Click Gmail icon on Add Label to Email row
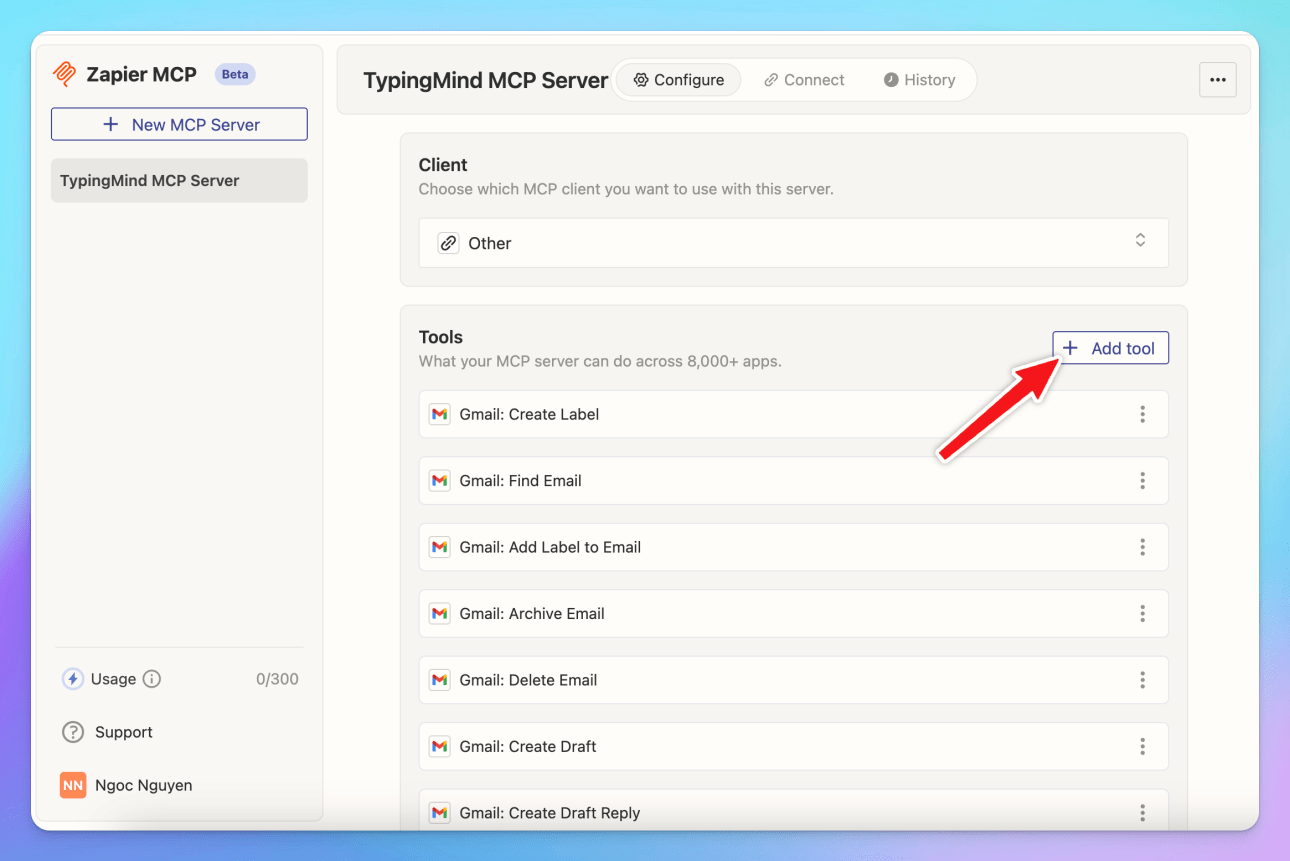This screenshot has height=861, width=1290. pyautogui.click(x=439, y=547)
